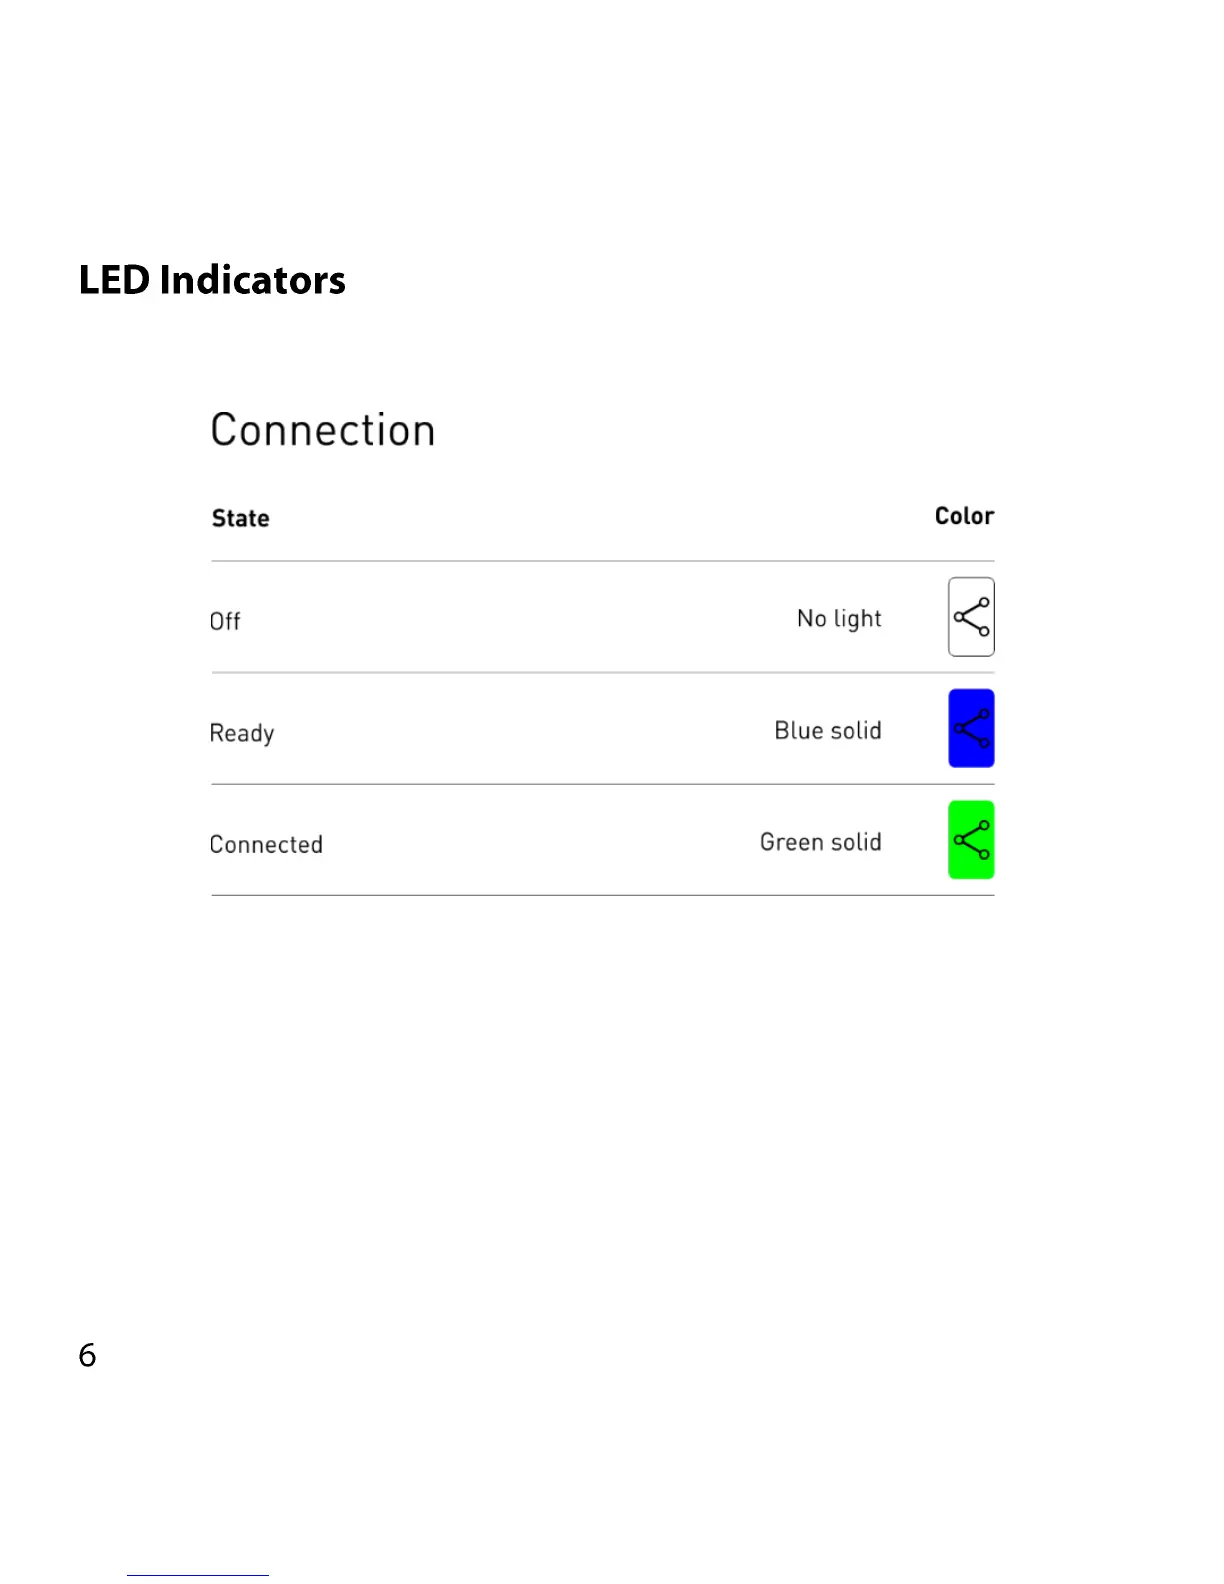Image resolution: width=1224 pixels, height=1584 pixels.
Task: Click the 'Blue solid' text
Action: [828, 731]
